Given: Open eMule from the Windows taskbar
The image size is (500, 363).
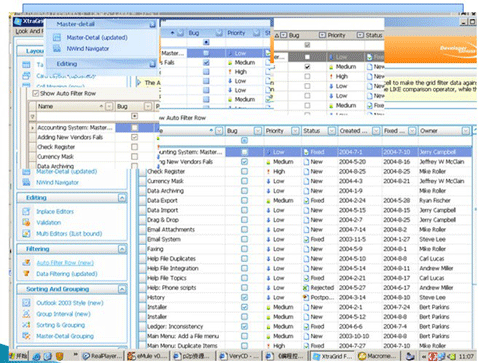Looking at the screenshot, I should (x=147, y=356).
